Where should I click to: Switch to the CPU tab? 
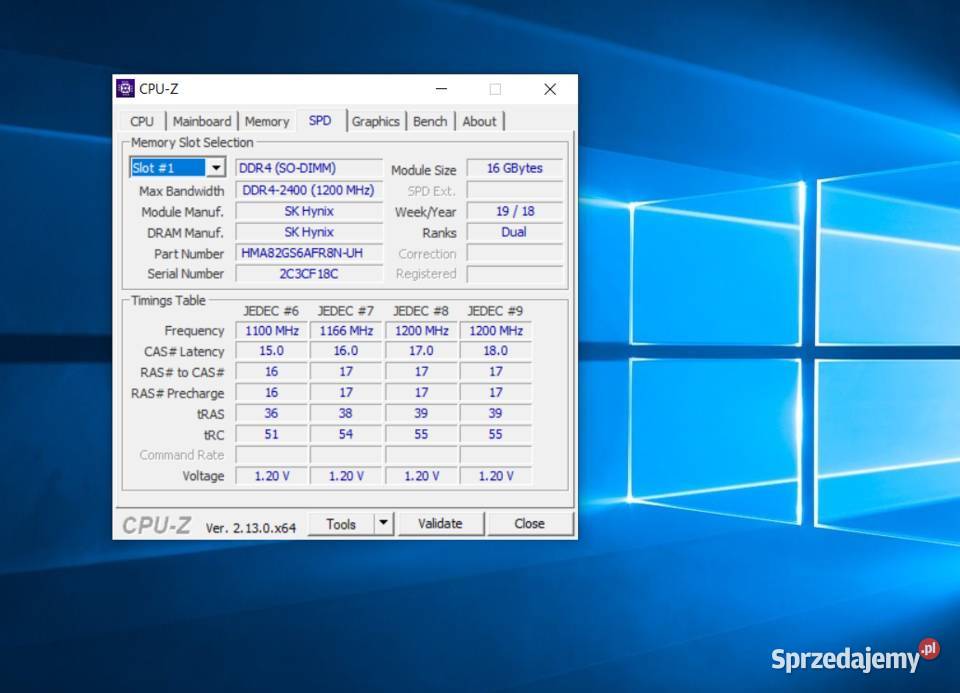[142, 120]
